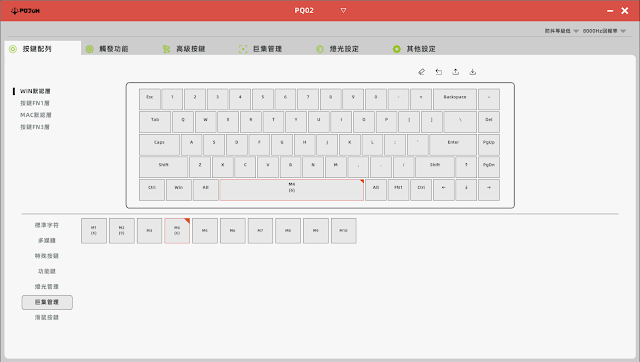640x362 pixels.
Task: Choose the M3 macro tile
Action: 149,231
